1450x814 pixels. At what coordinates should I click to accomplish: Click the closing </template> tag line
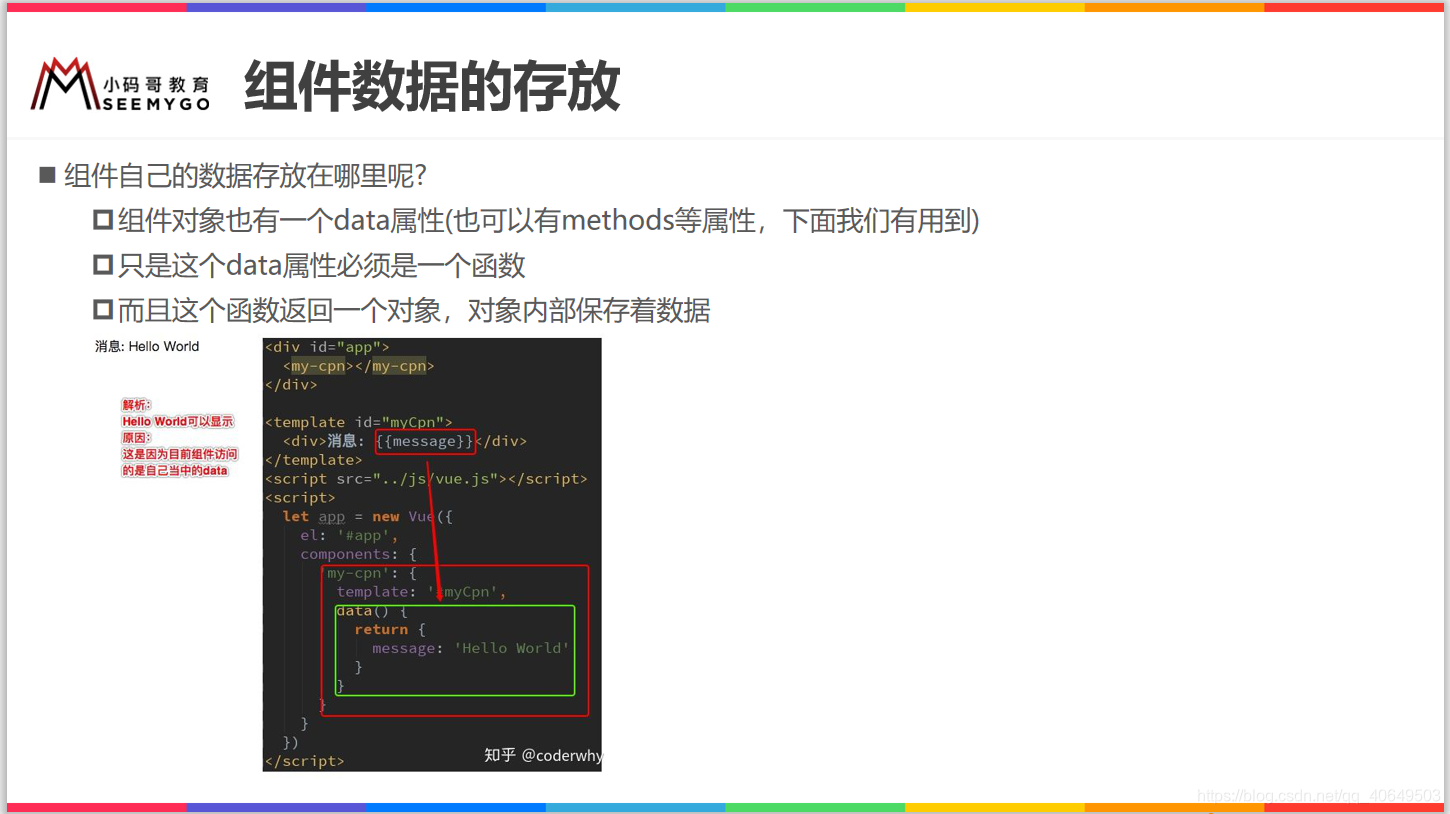(x=313, y=460)
